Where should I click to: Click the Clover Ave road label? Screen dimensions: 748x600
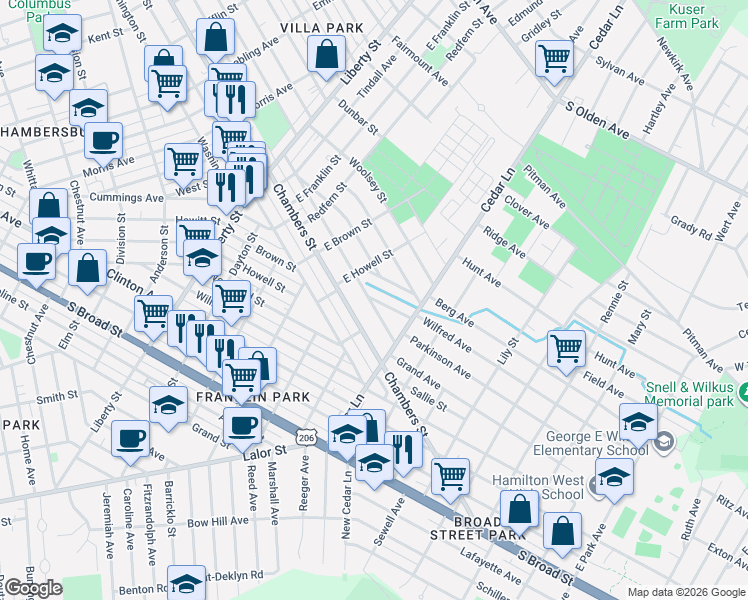tap(527, 213)
